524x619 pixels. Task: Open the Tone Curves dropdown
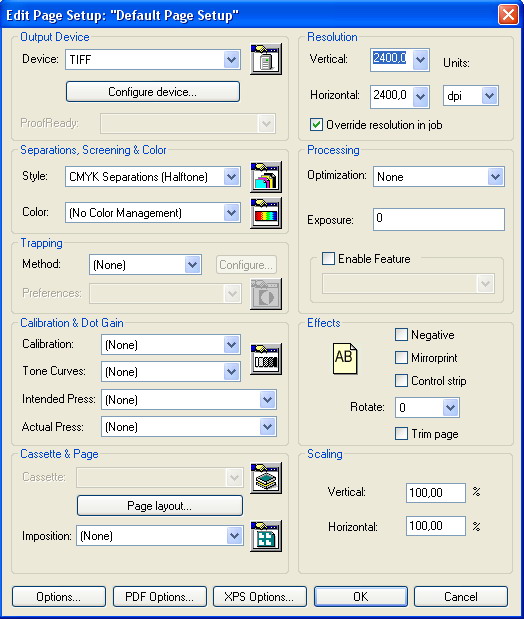(231, 371)
